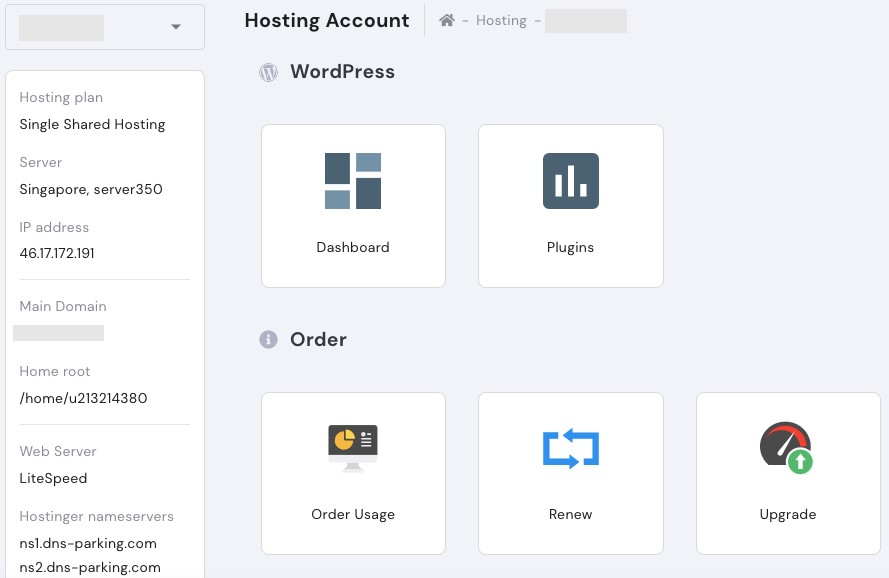Click the Order section heading
The image size is (889, 578).
pos(318,339)
